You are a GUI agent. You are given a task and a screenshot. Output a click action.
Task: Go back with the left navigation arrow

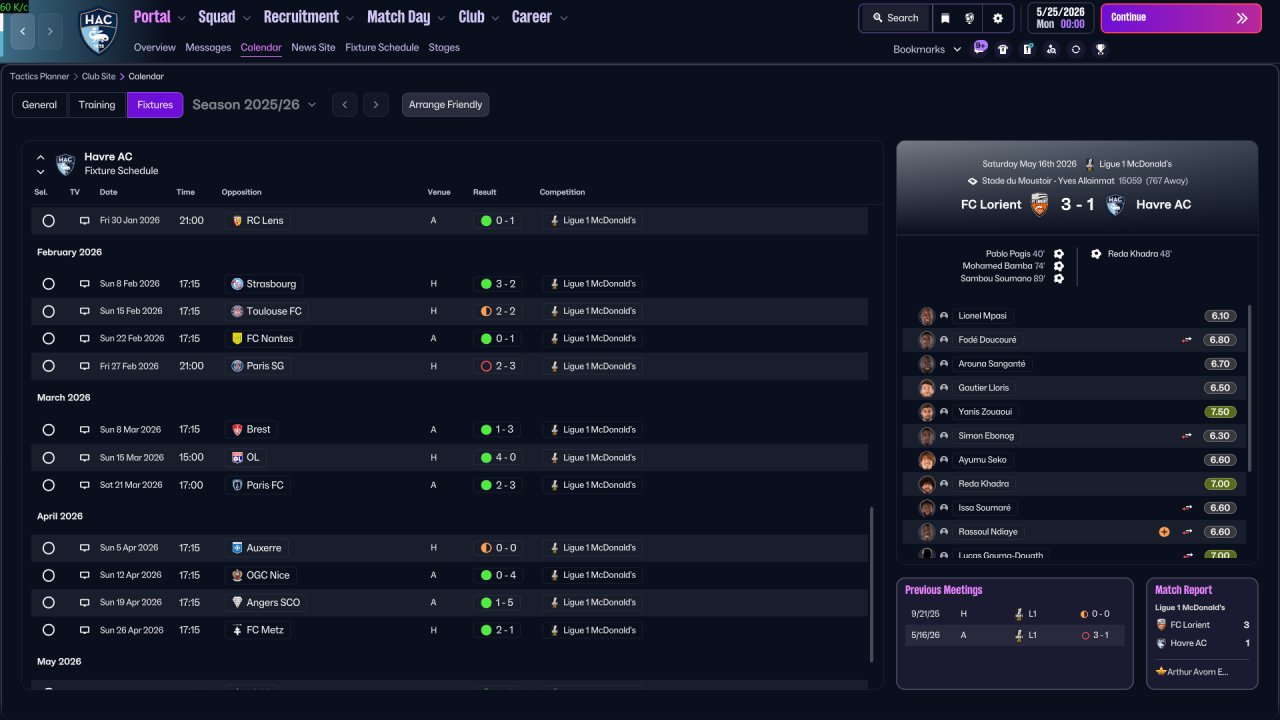point(23,32)
